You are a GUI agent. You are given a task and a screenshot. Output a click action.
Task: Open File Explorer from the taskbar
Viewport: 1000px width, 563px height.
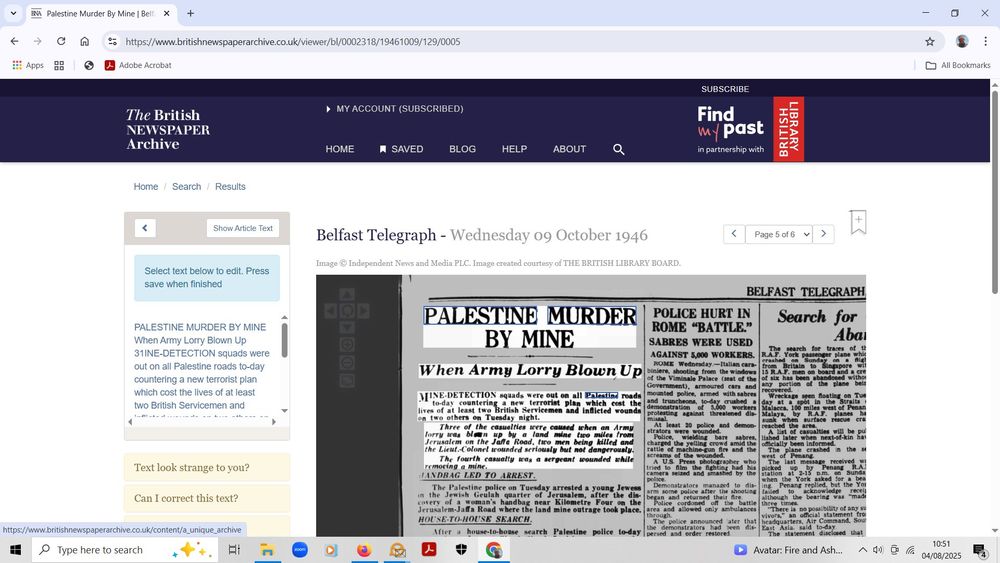click(x=267, y=550)
